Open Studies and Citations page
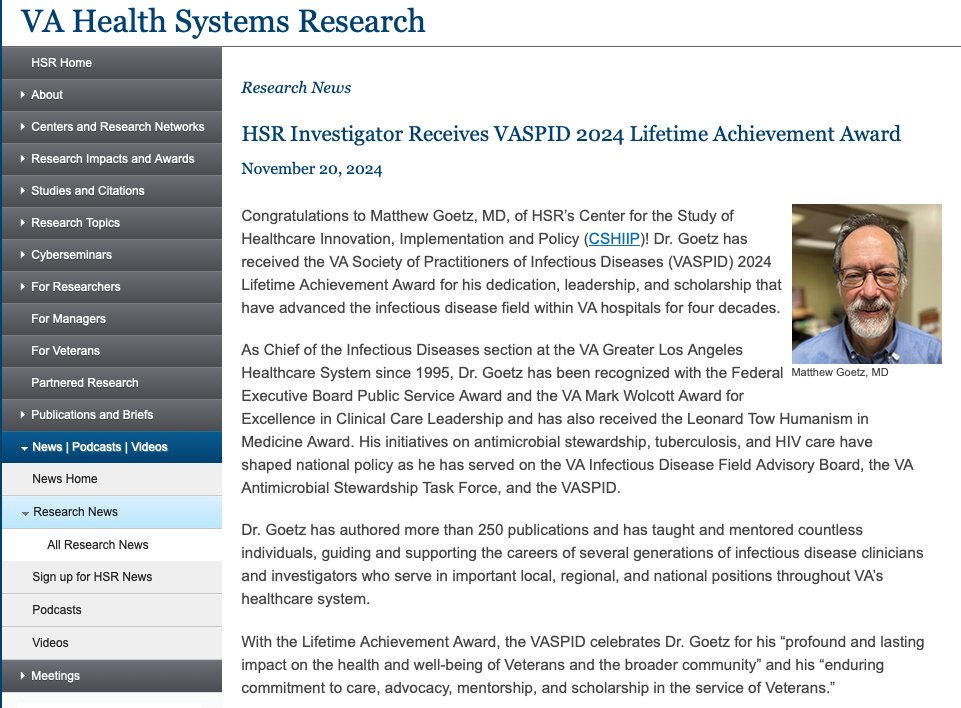The width and height of the screenshot is (961, 708). [x=88, y=191]
